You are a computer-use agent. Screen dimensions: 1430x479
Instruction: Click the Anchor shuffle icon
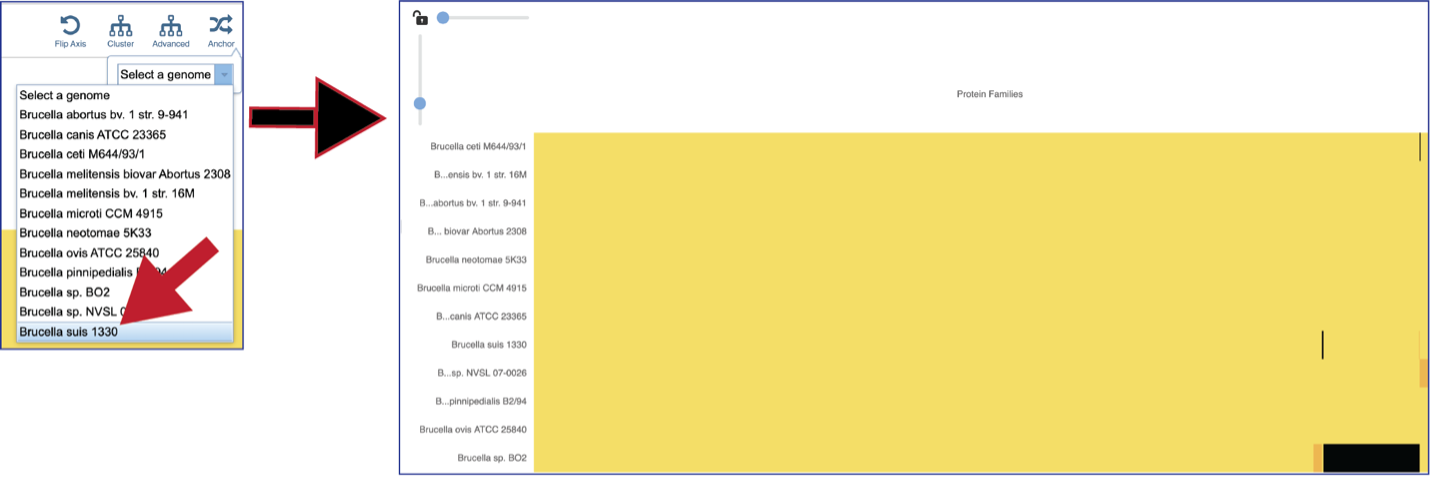point(221,25)
